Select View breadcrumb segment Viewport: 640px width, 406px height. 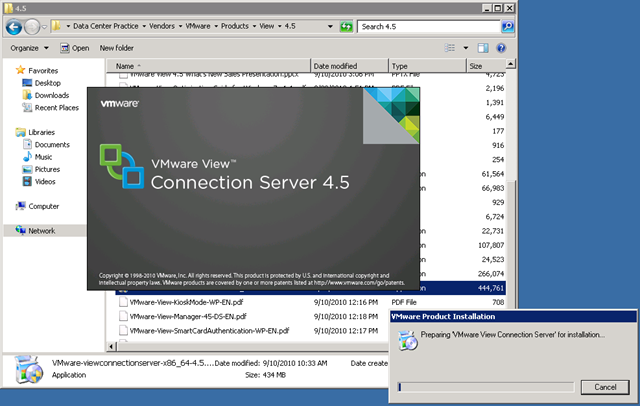click(x=267, y=26)
